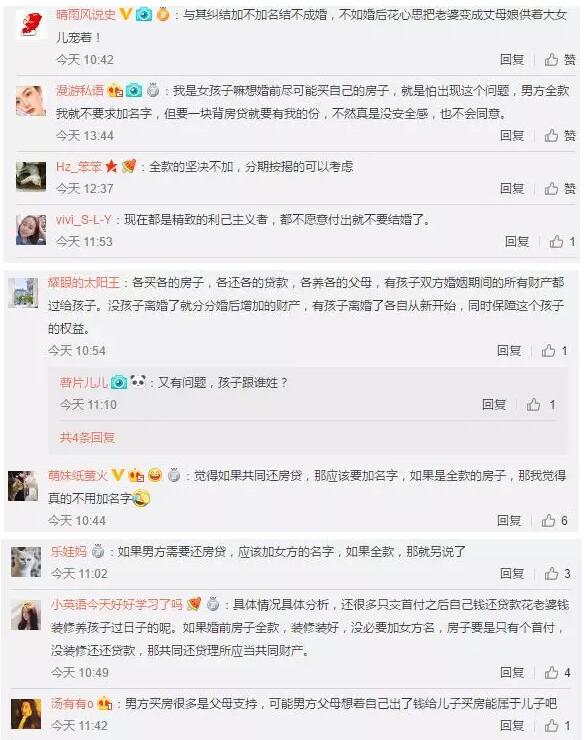The image size is (585, 740).
Task: Like 乐娃妈's comment with 3 likes
Action: (557, 574)
